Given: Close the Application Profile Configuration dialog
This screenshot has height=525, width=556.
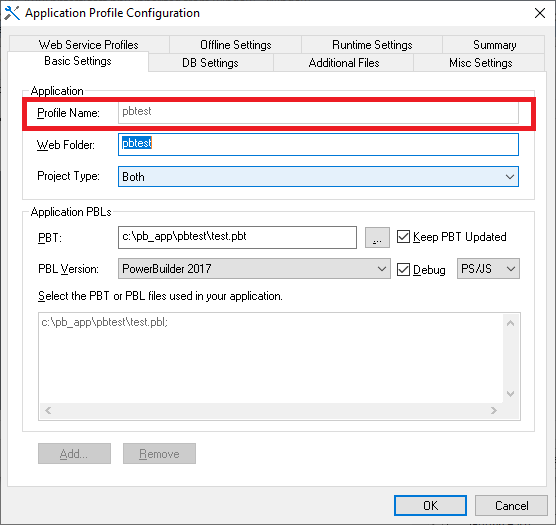Looking at the screenshot, I should click(540, 13).
